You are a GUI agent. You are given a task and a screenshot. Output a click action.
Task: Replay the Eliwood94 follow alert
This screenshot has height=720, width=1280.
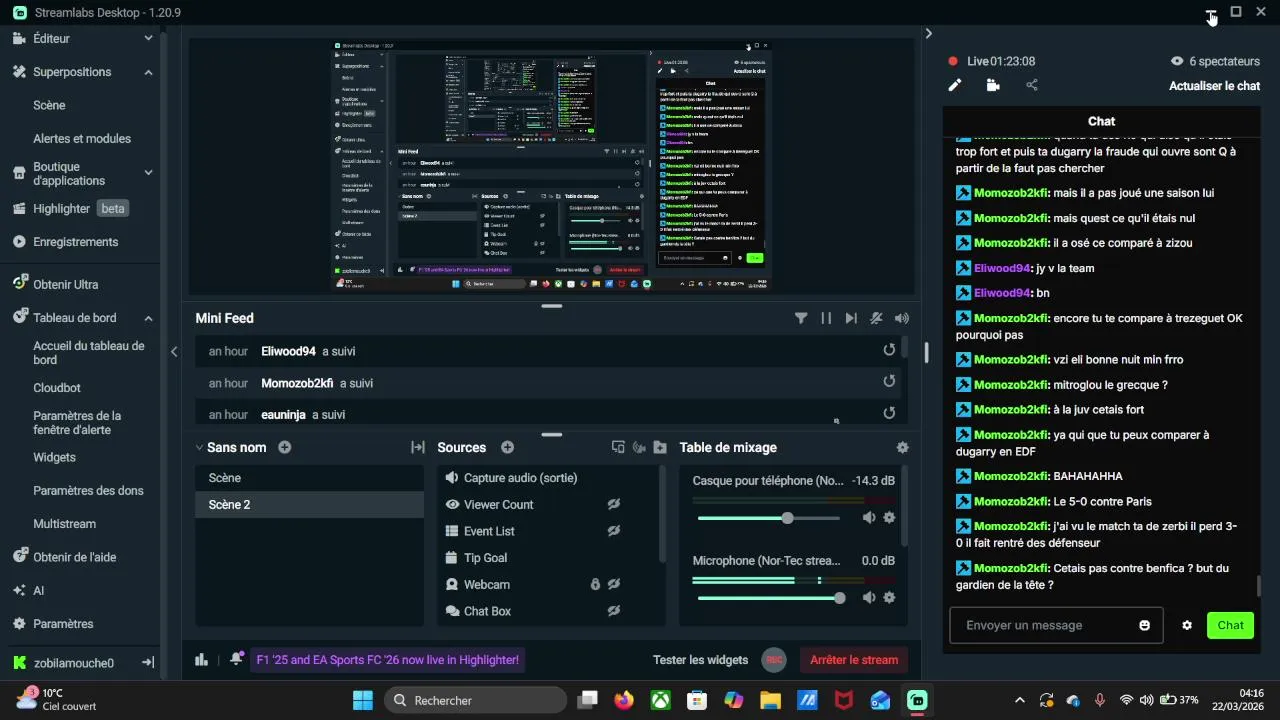[889, 350]
